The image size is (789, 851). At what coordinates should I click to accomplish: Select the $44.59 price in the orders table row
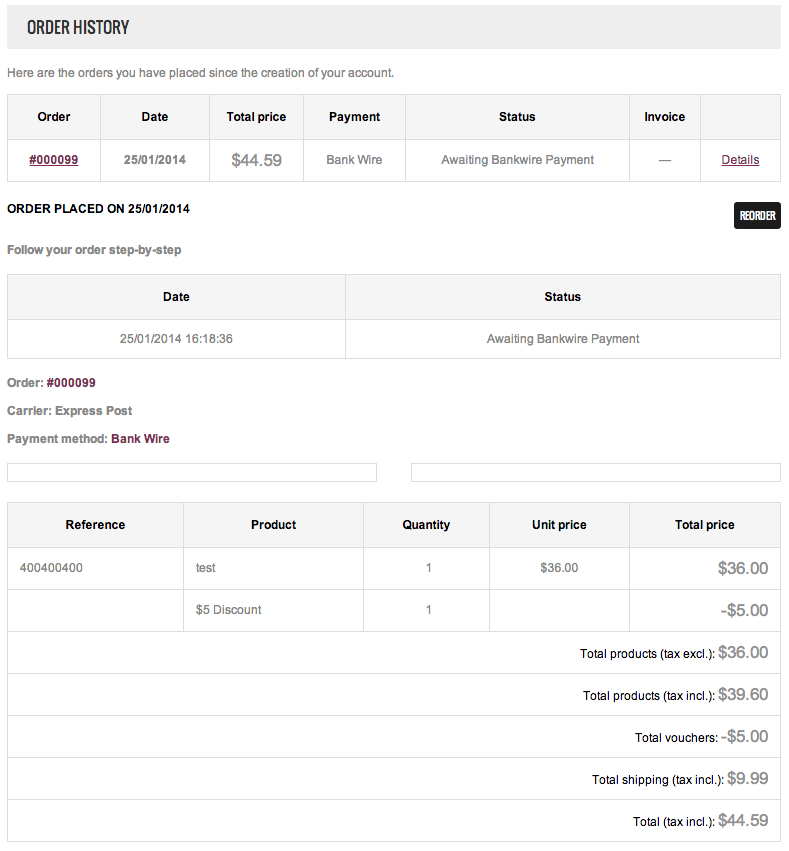coord(256,160)
